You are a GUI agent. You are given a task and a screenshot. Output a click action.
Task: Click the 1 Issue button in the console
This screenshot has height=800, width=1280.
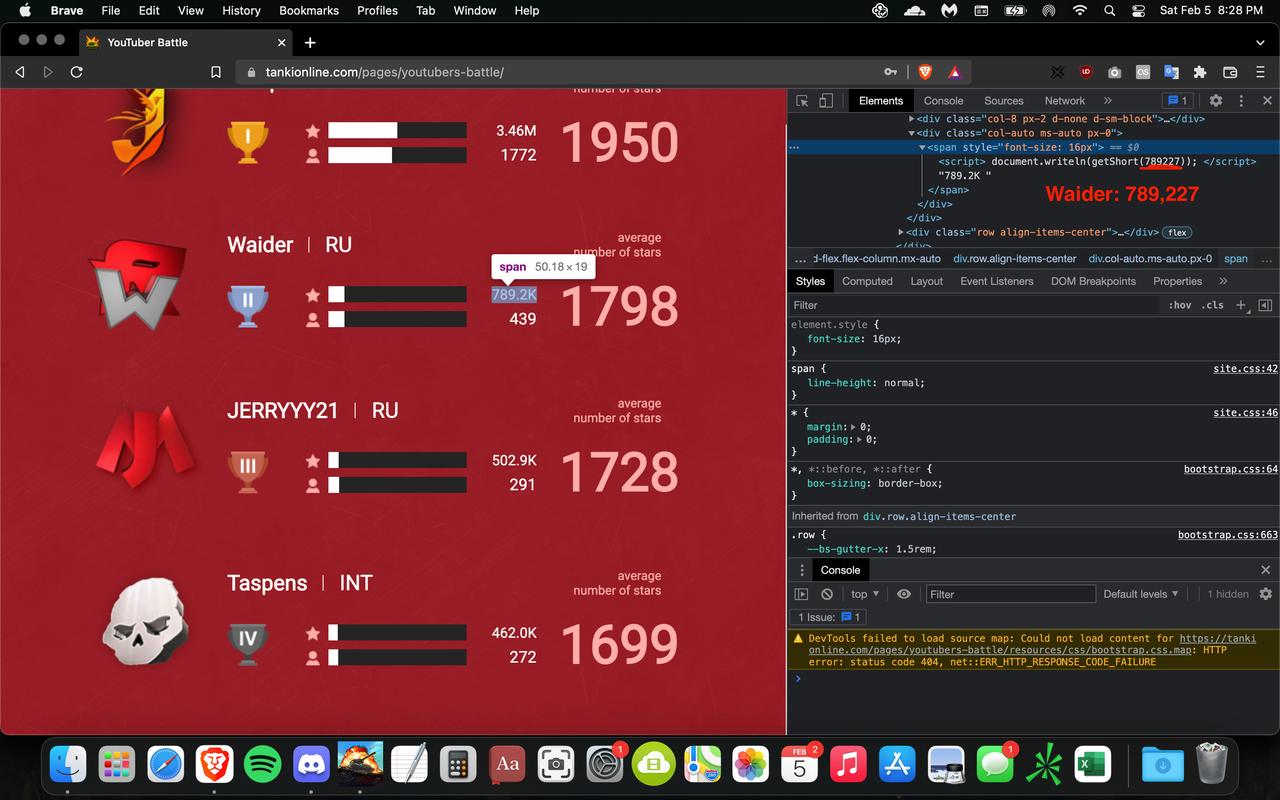[829, 617]
